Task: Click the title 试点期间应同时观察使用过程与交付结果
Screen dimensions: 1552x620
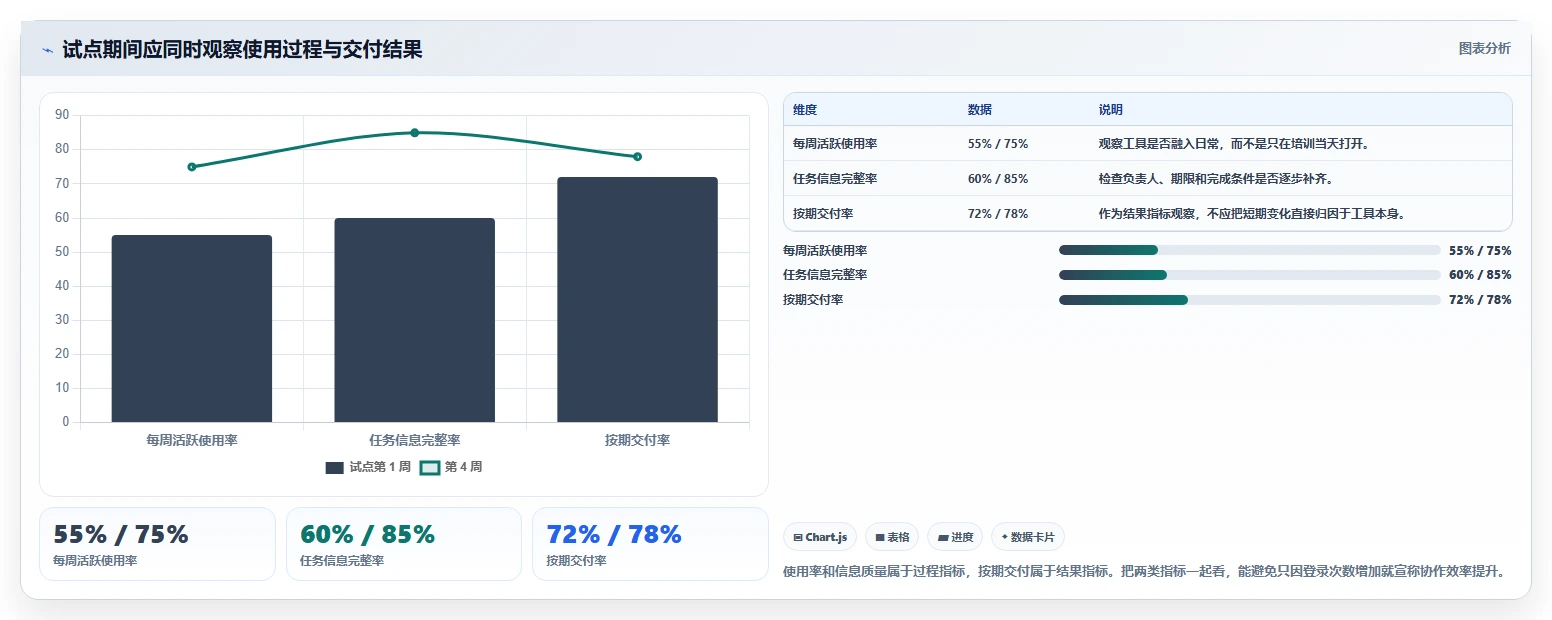Action: (x=242, y=50)
